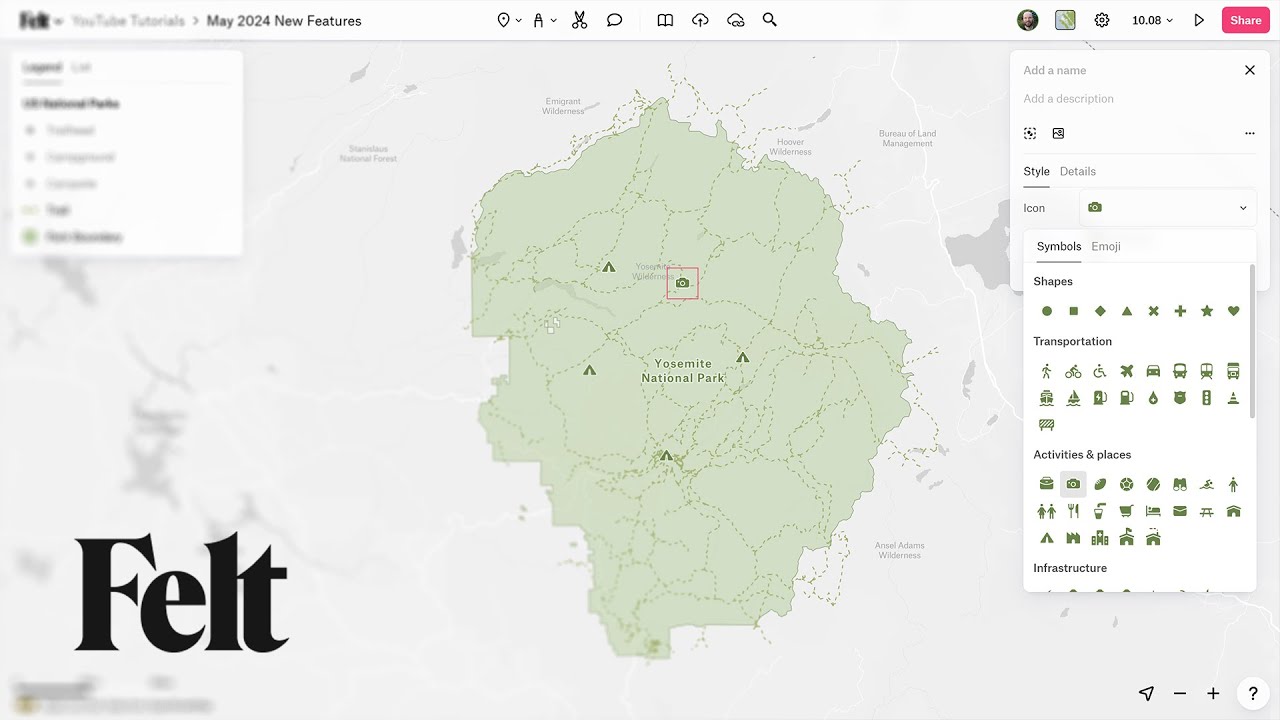Select the swimmer symbol
The height and width of the screenshot is (720, 1280).
tap(1207, 484)
